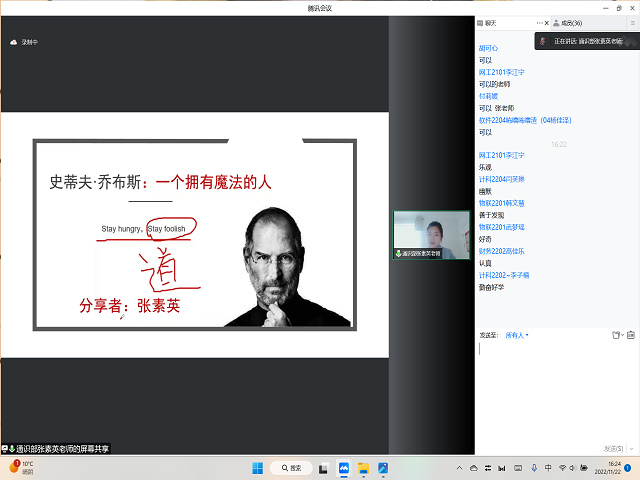Image resolution: width=640 pixels, height=480 pixels.
Task: Open the clock and date 16:24
Action: pos(608,468)
